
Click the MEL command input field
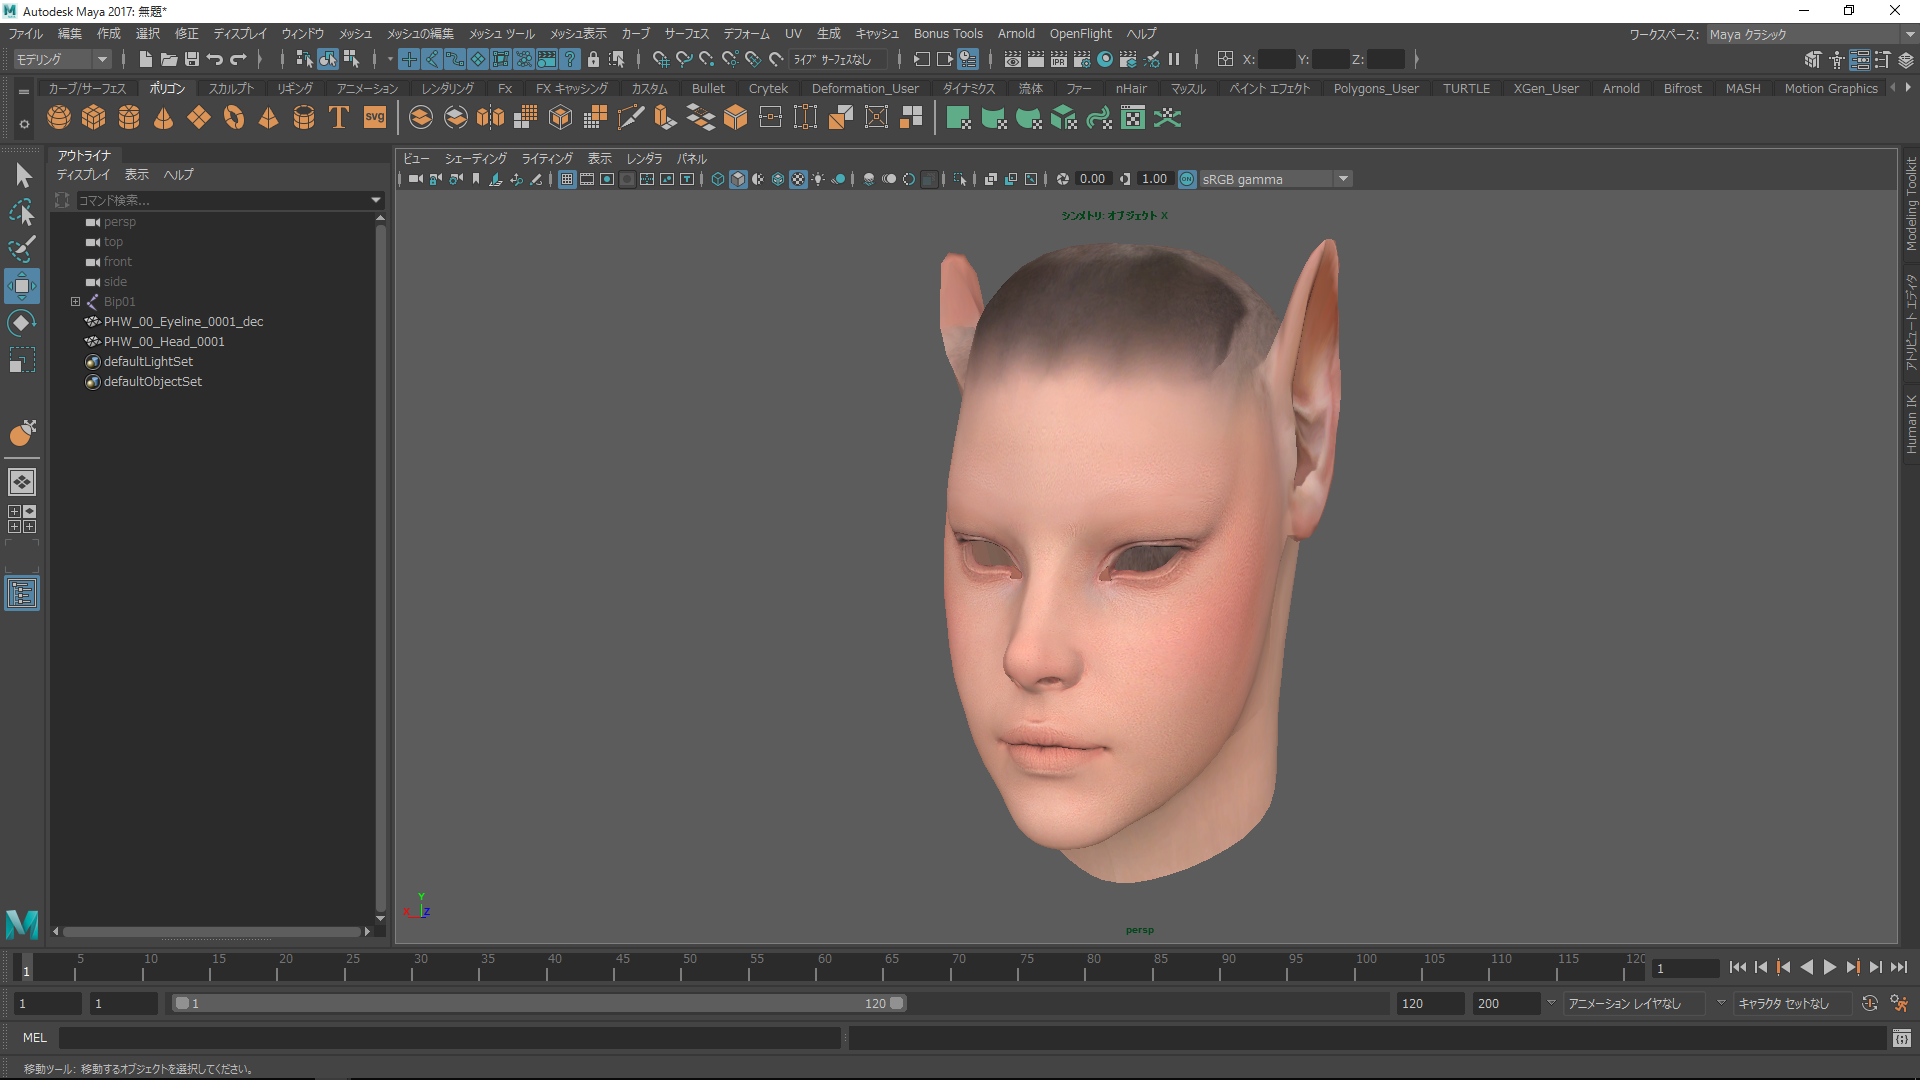pyautogui.click(x=450, y=1038)
